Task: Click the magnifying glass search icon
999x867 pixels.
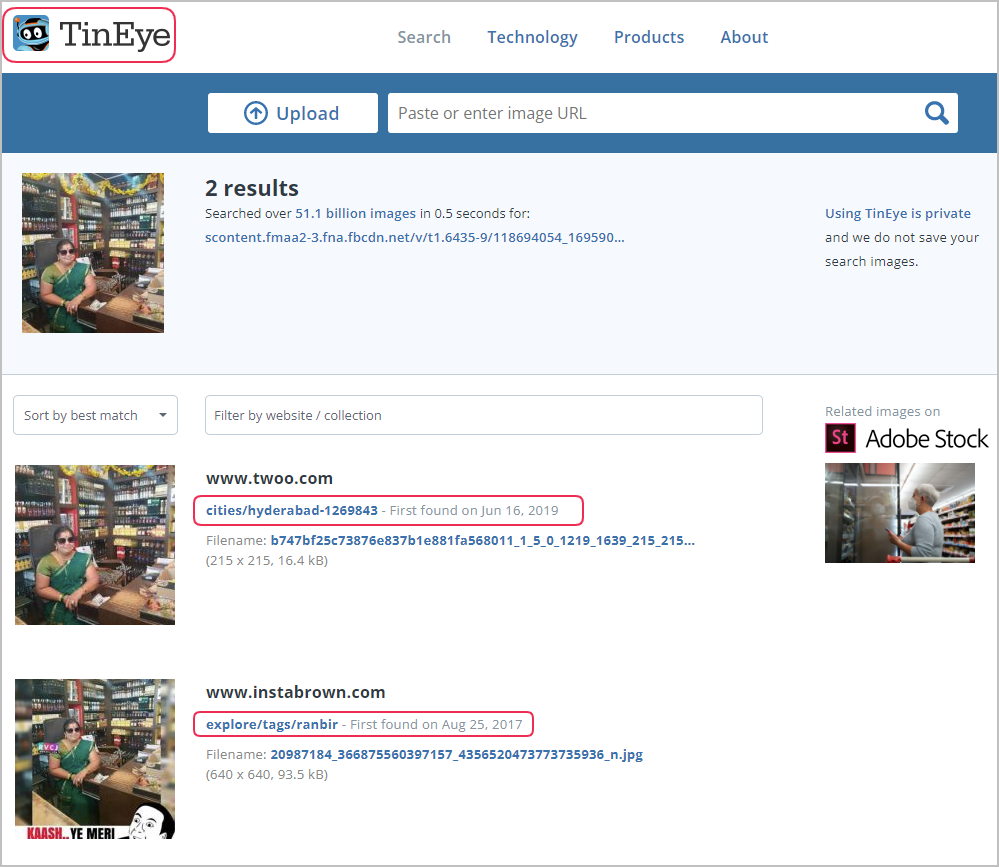Action: click(936, 113)
